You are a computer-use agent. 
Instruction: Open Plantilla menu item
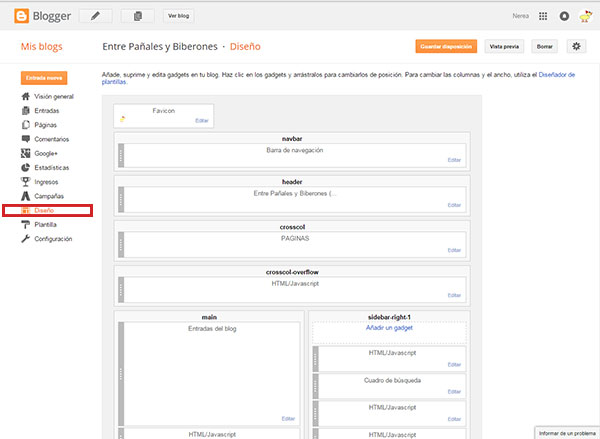(46, 225)
